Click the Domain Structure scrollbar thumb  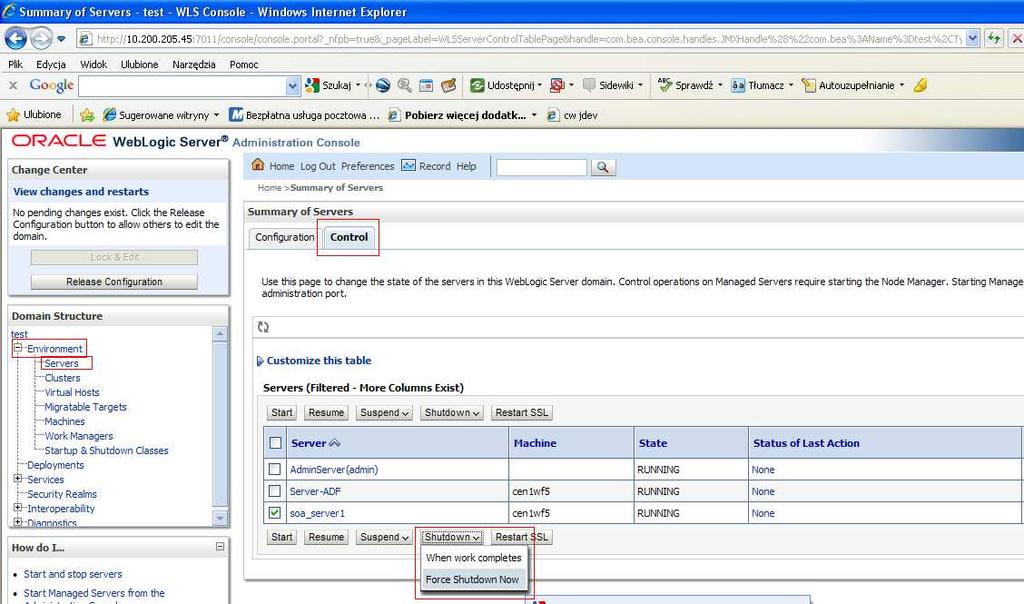tap(220, 424)
